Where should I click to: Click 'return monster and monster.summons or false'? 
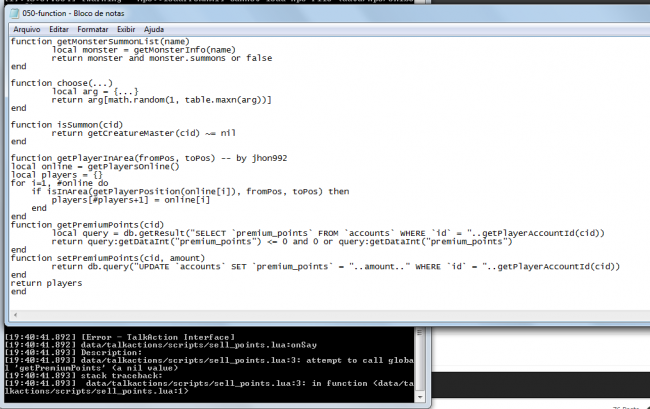(x=162, y=58)
